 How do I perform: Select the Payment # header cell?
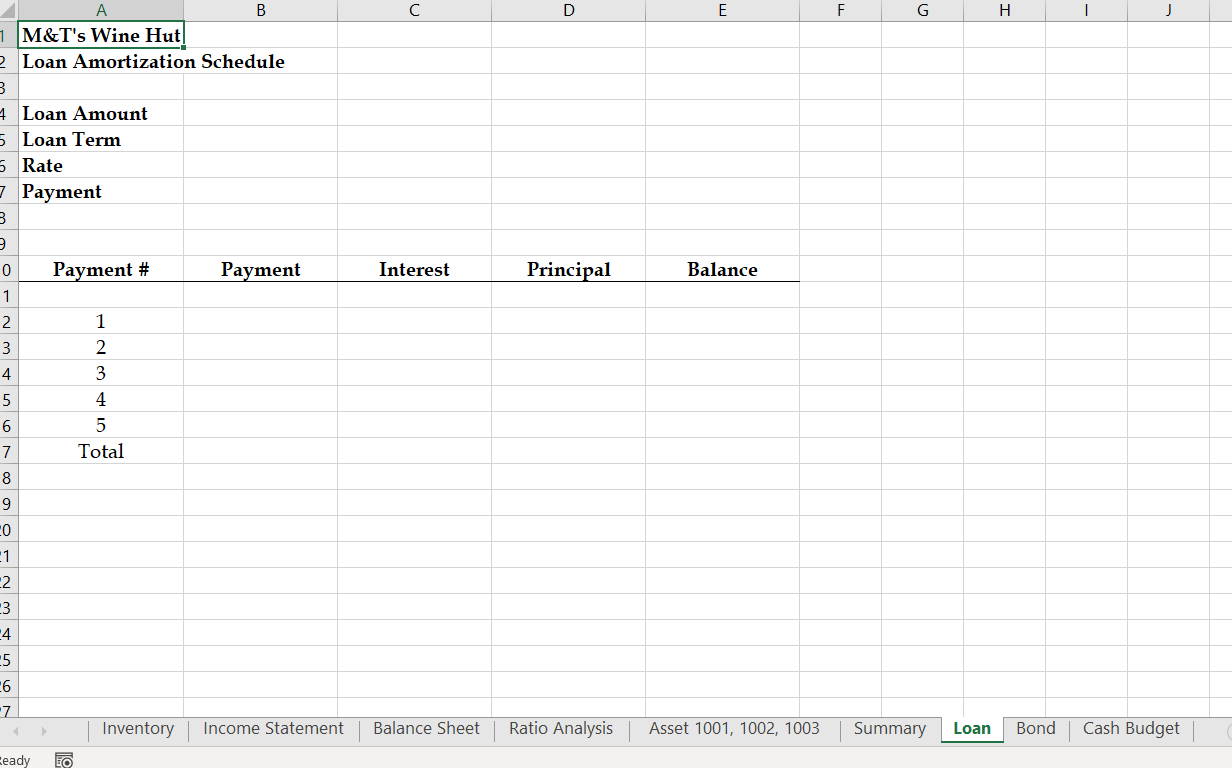click(x=101, y=269)
